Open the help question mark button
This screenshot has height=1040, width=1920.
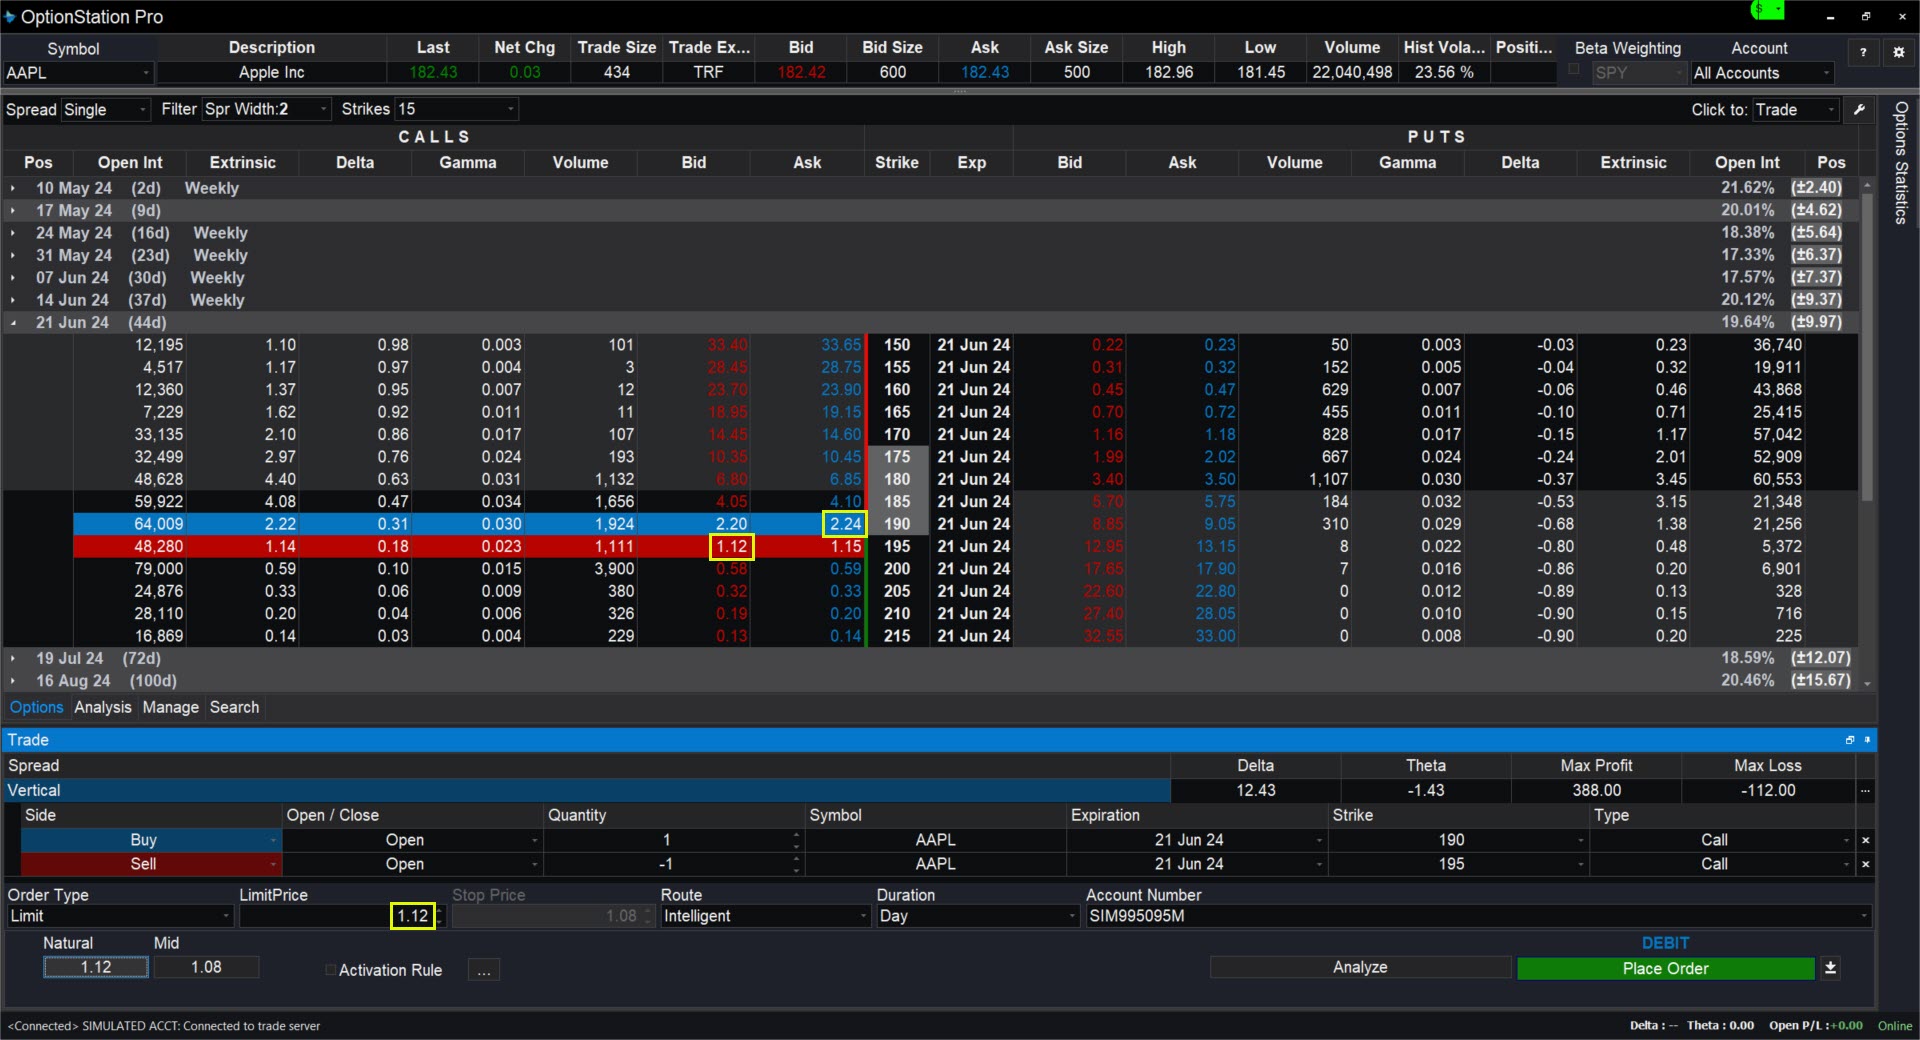(1862, 52)
